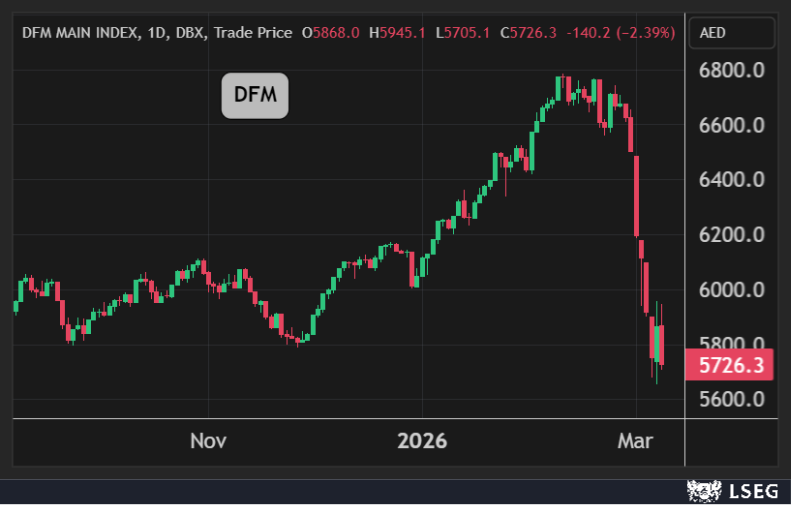Click the LSEG lion logo icon
Image resolution: width=791 pixels, height=505 pixels.
tap(704, 490)
